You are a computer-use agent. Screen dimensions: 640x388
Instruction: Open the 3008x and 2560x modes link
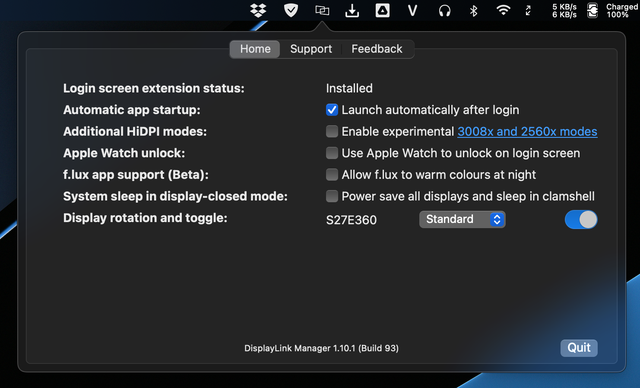[x=527, y=131]
